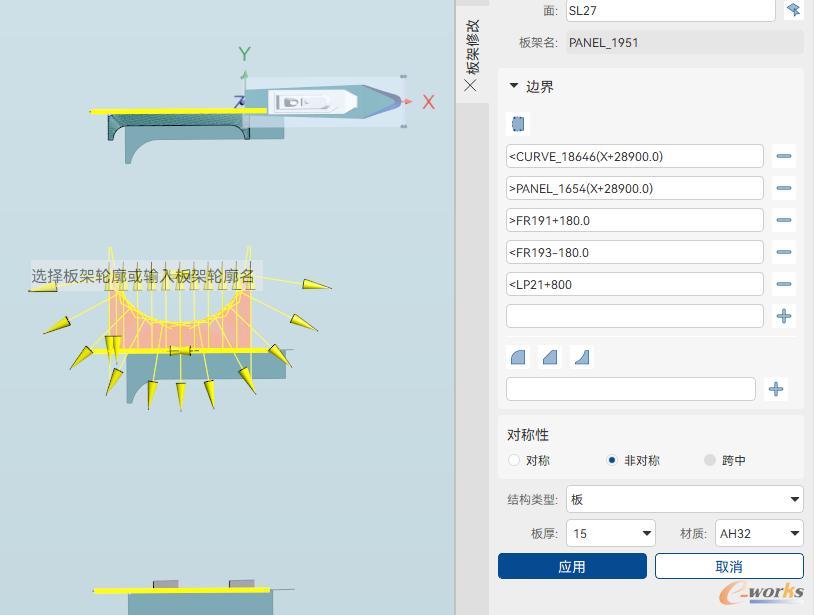Click the empty boundary input field
Image resolution: width=814 pixels, height=615 pixels.
[634, 316]
